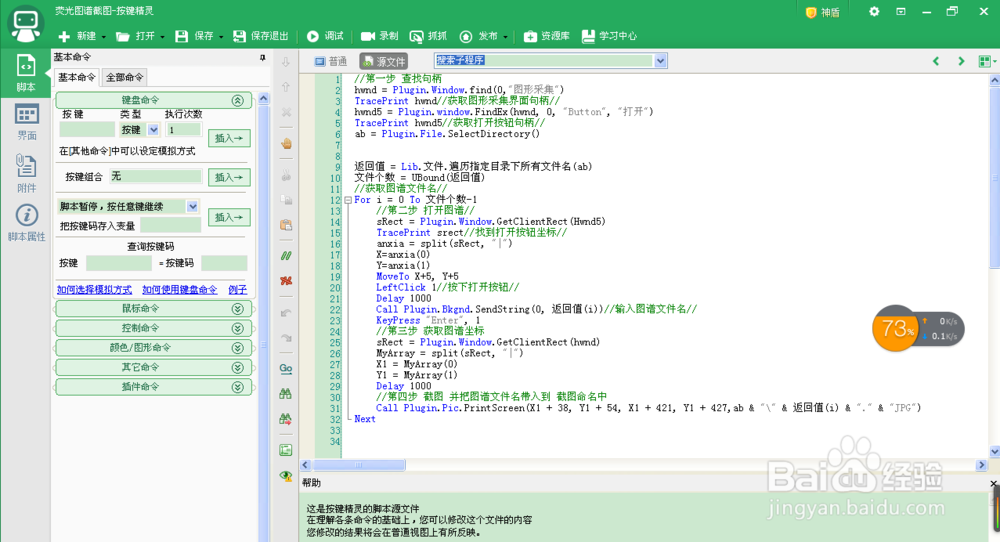The width and height of the screenshot is (1000, 542).
Task: Click the green comment slashes icon
Action: click(286, 256)
